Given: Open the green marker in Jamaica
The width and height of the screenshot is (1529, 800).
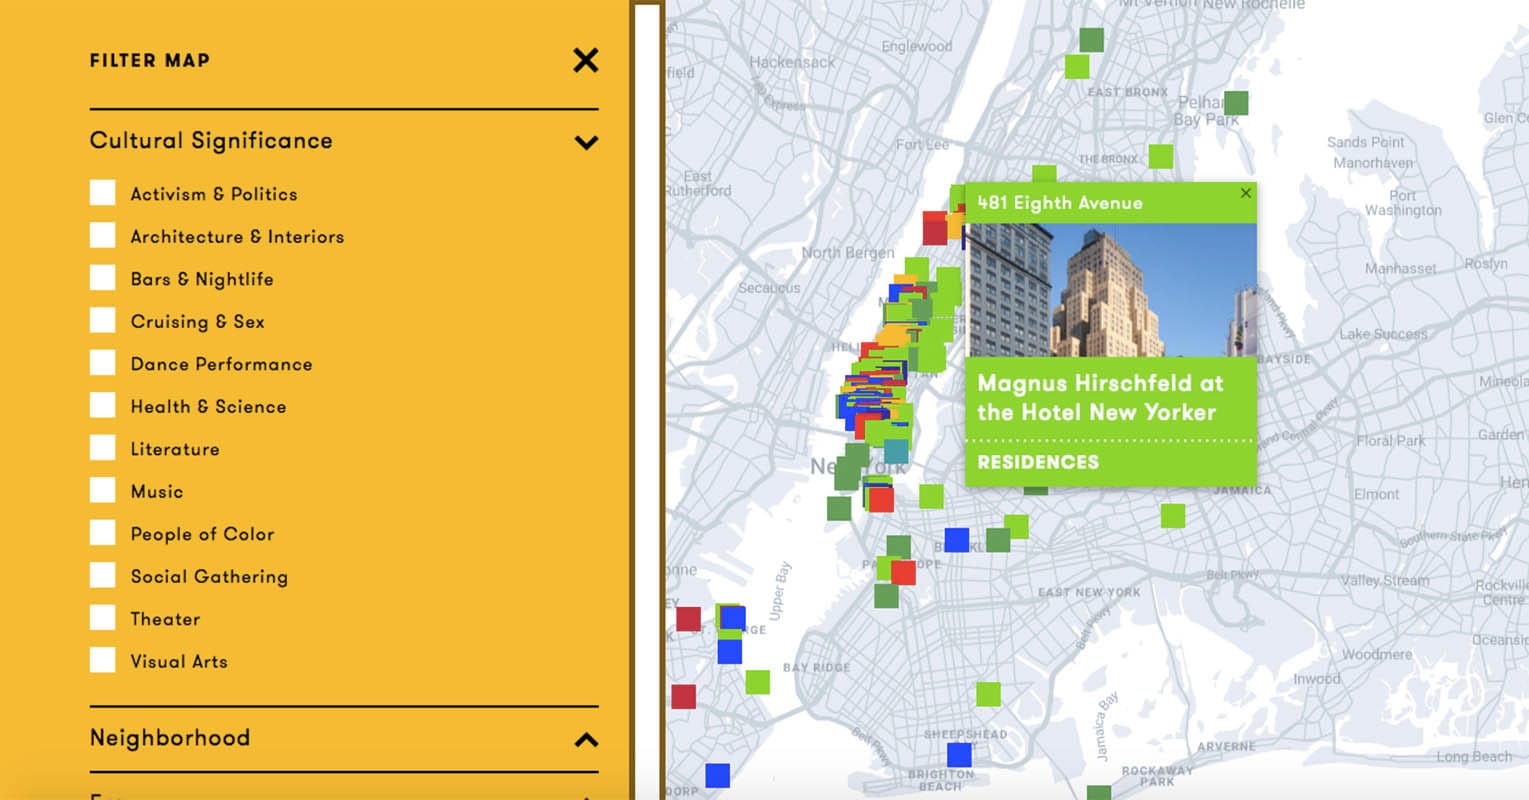Looking at the screenshot, I should (x=1171, y=517).
